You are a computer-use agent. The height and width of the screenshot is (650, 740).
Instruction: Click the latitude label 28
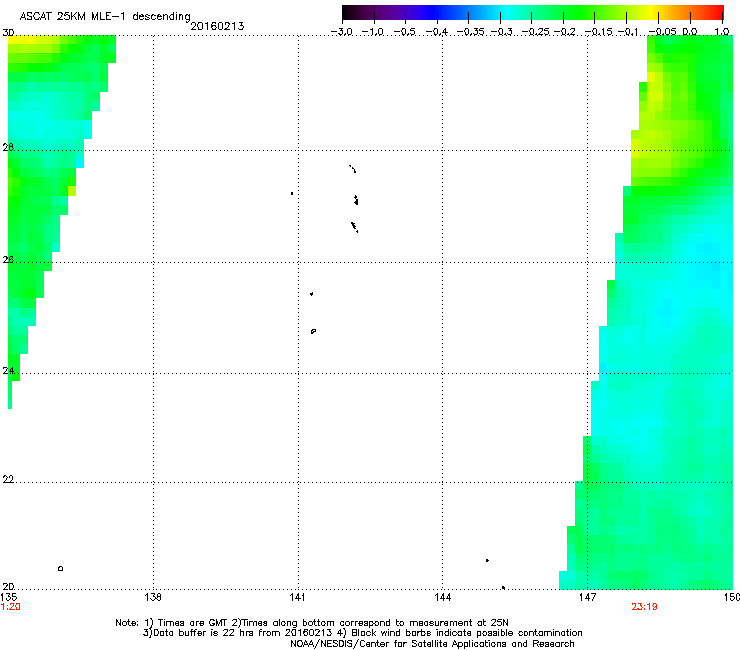click(x=8, y=147)
